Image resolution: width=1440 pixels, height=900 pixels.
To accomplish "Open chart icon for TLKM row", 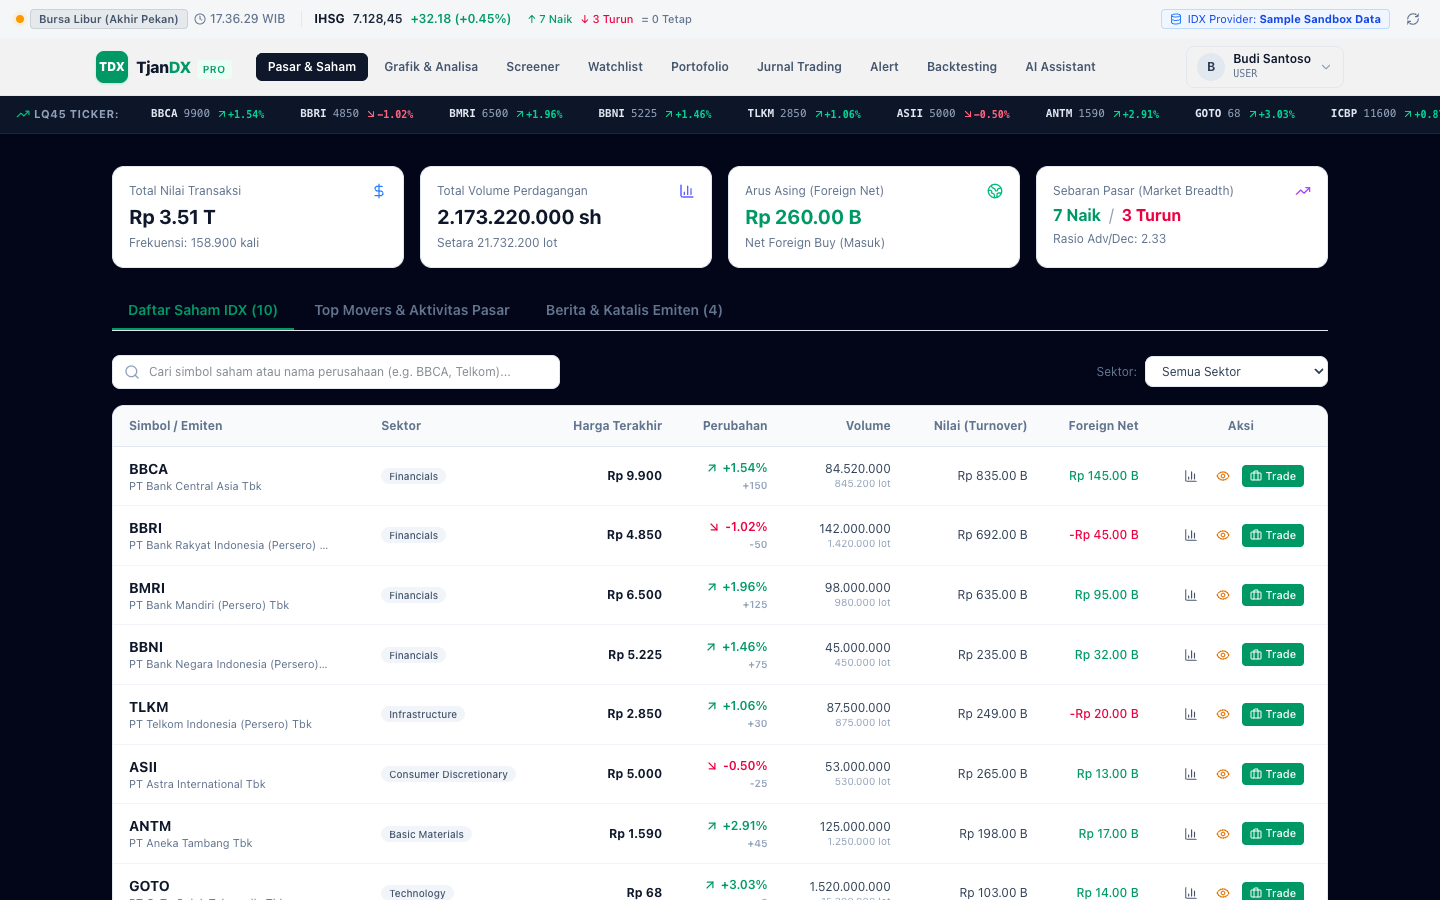I will 1190,714.
